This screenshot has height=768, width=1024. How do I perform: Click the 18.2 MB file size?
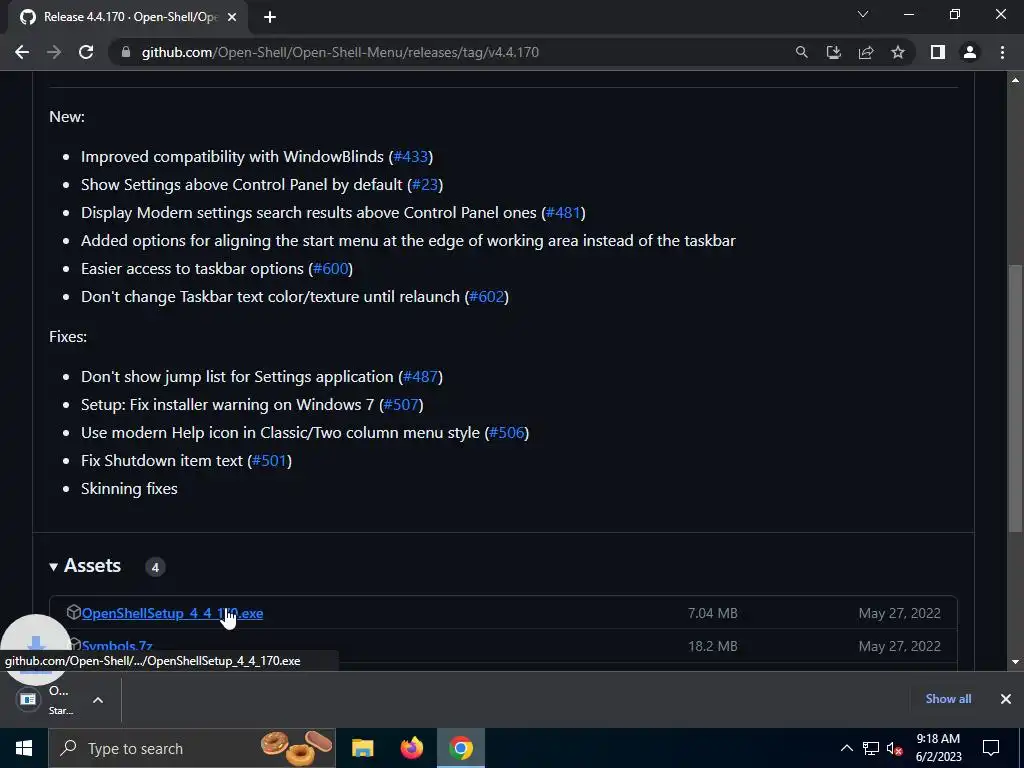coord(712,647)
